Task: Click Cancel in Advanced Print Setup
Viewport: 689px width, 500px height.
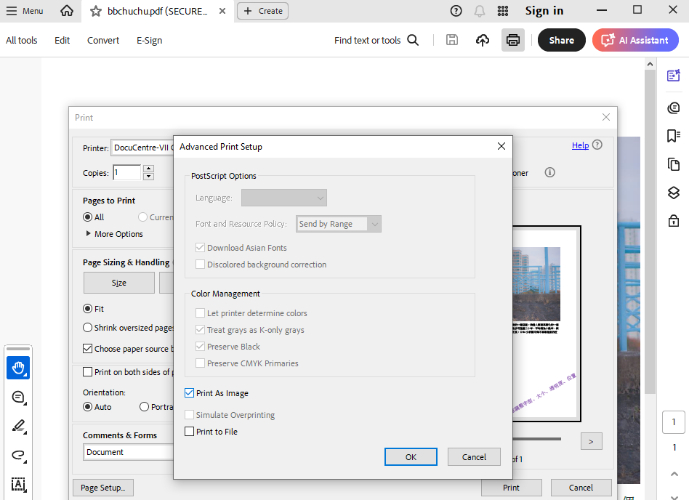Action: 474,457
